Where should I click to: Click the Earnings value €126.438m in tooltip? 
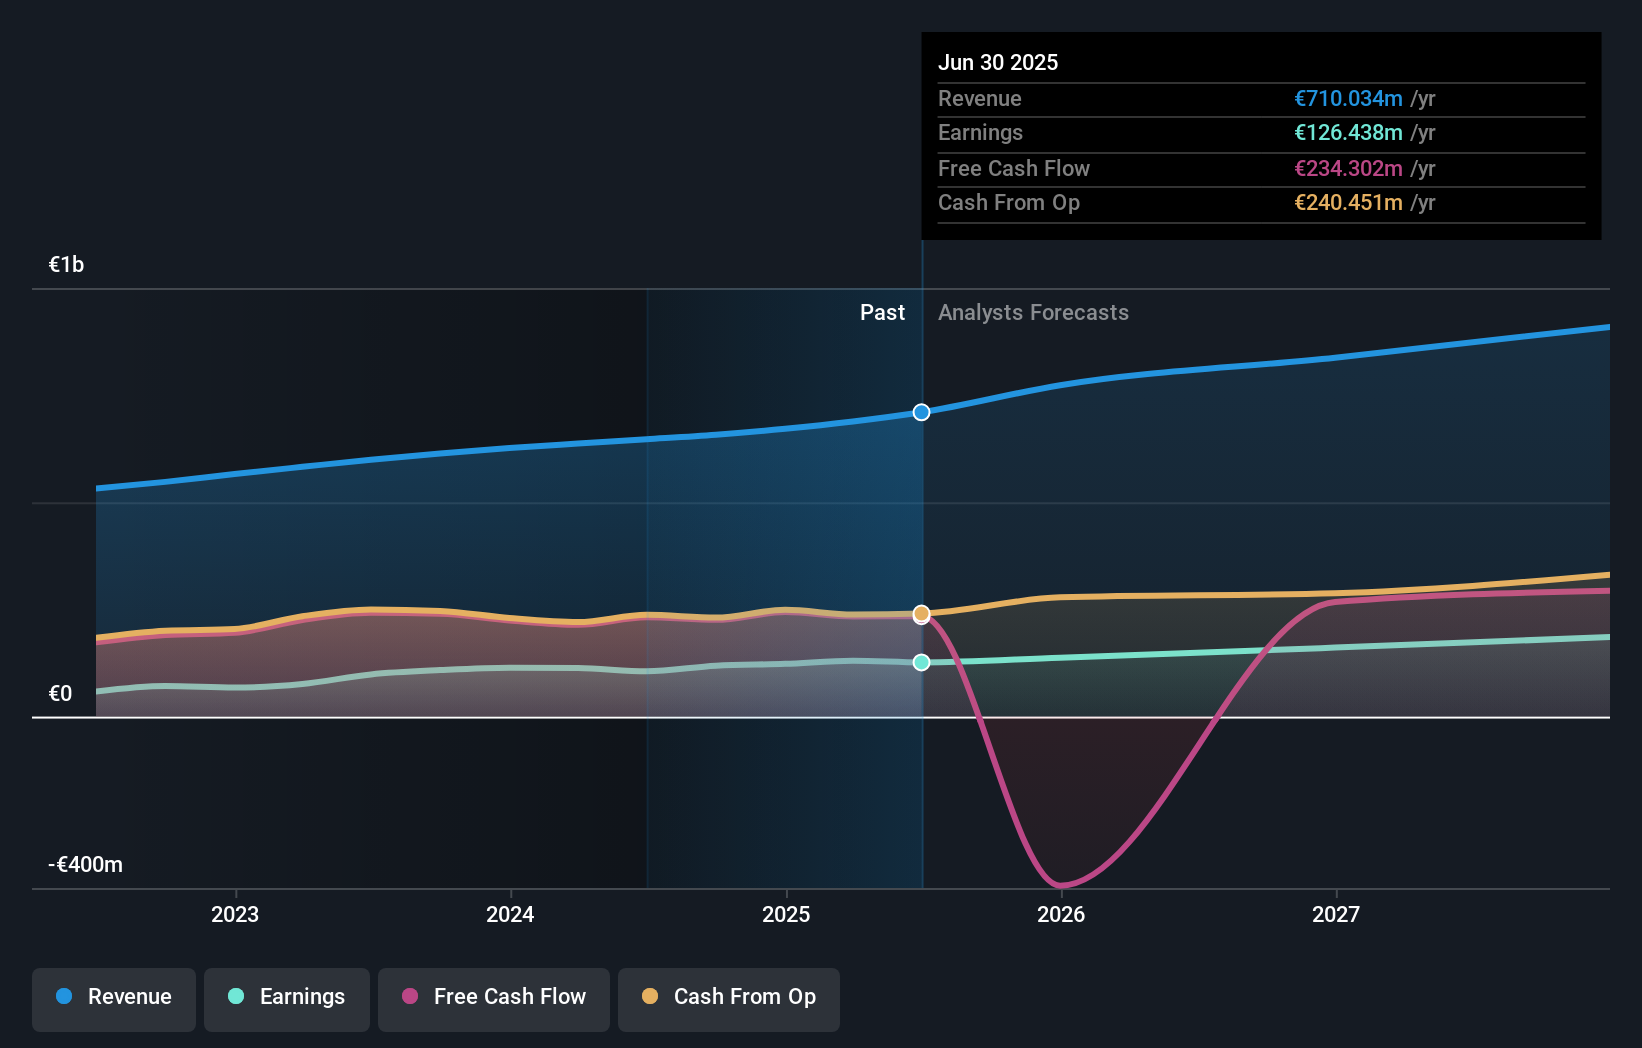(1348, 132)
